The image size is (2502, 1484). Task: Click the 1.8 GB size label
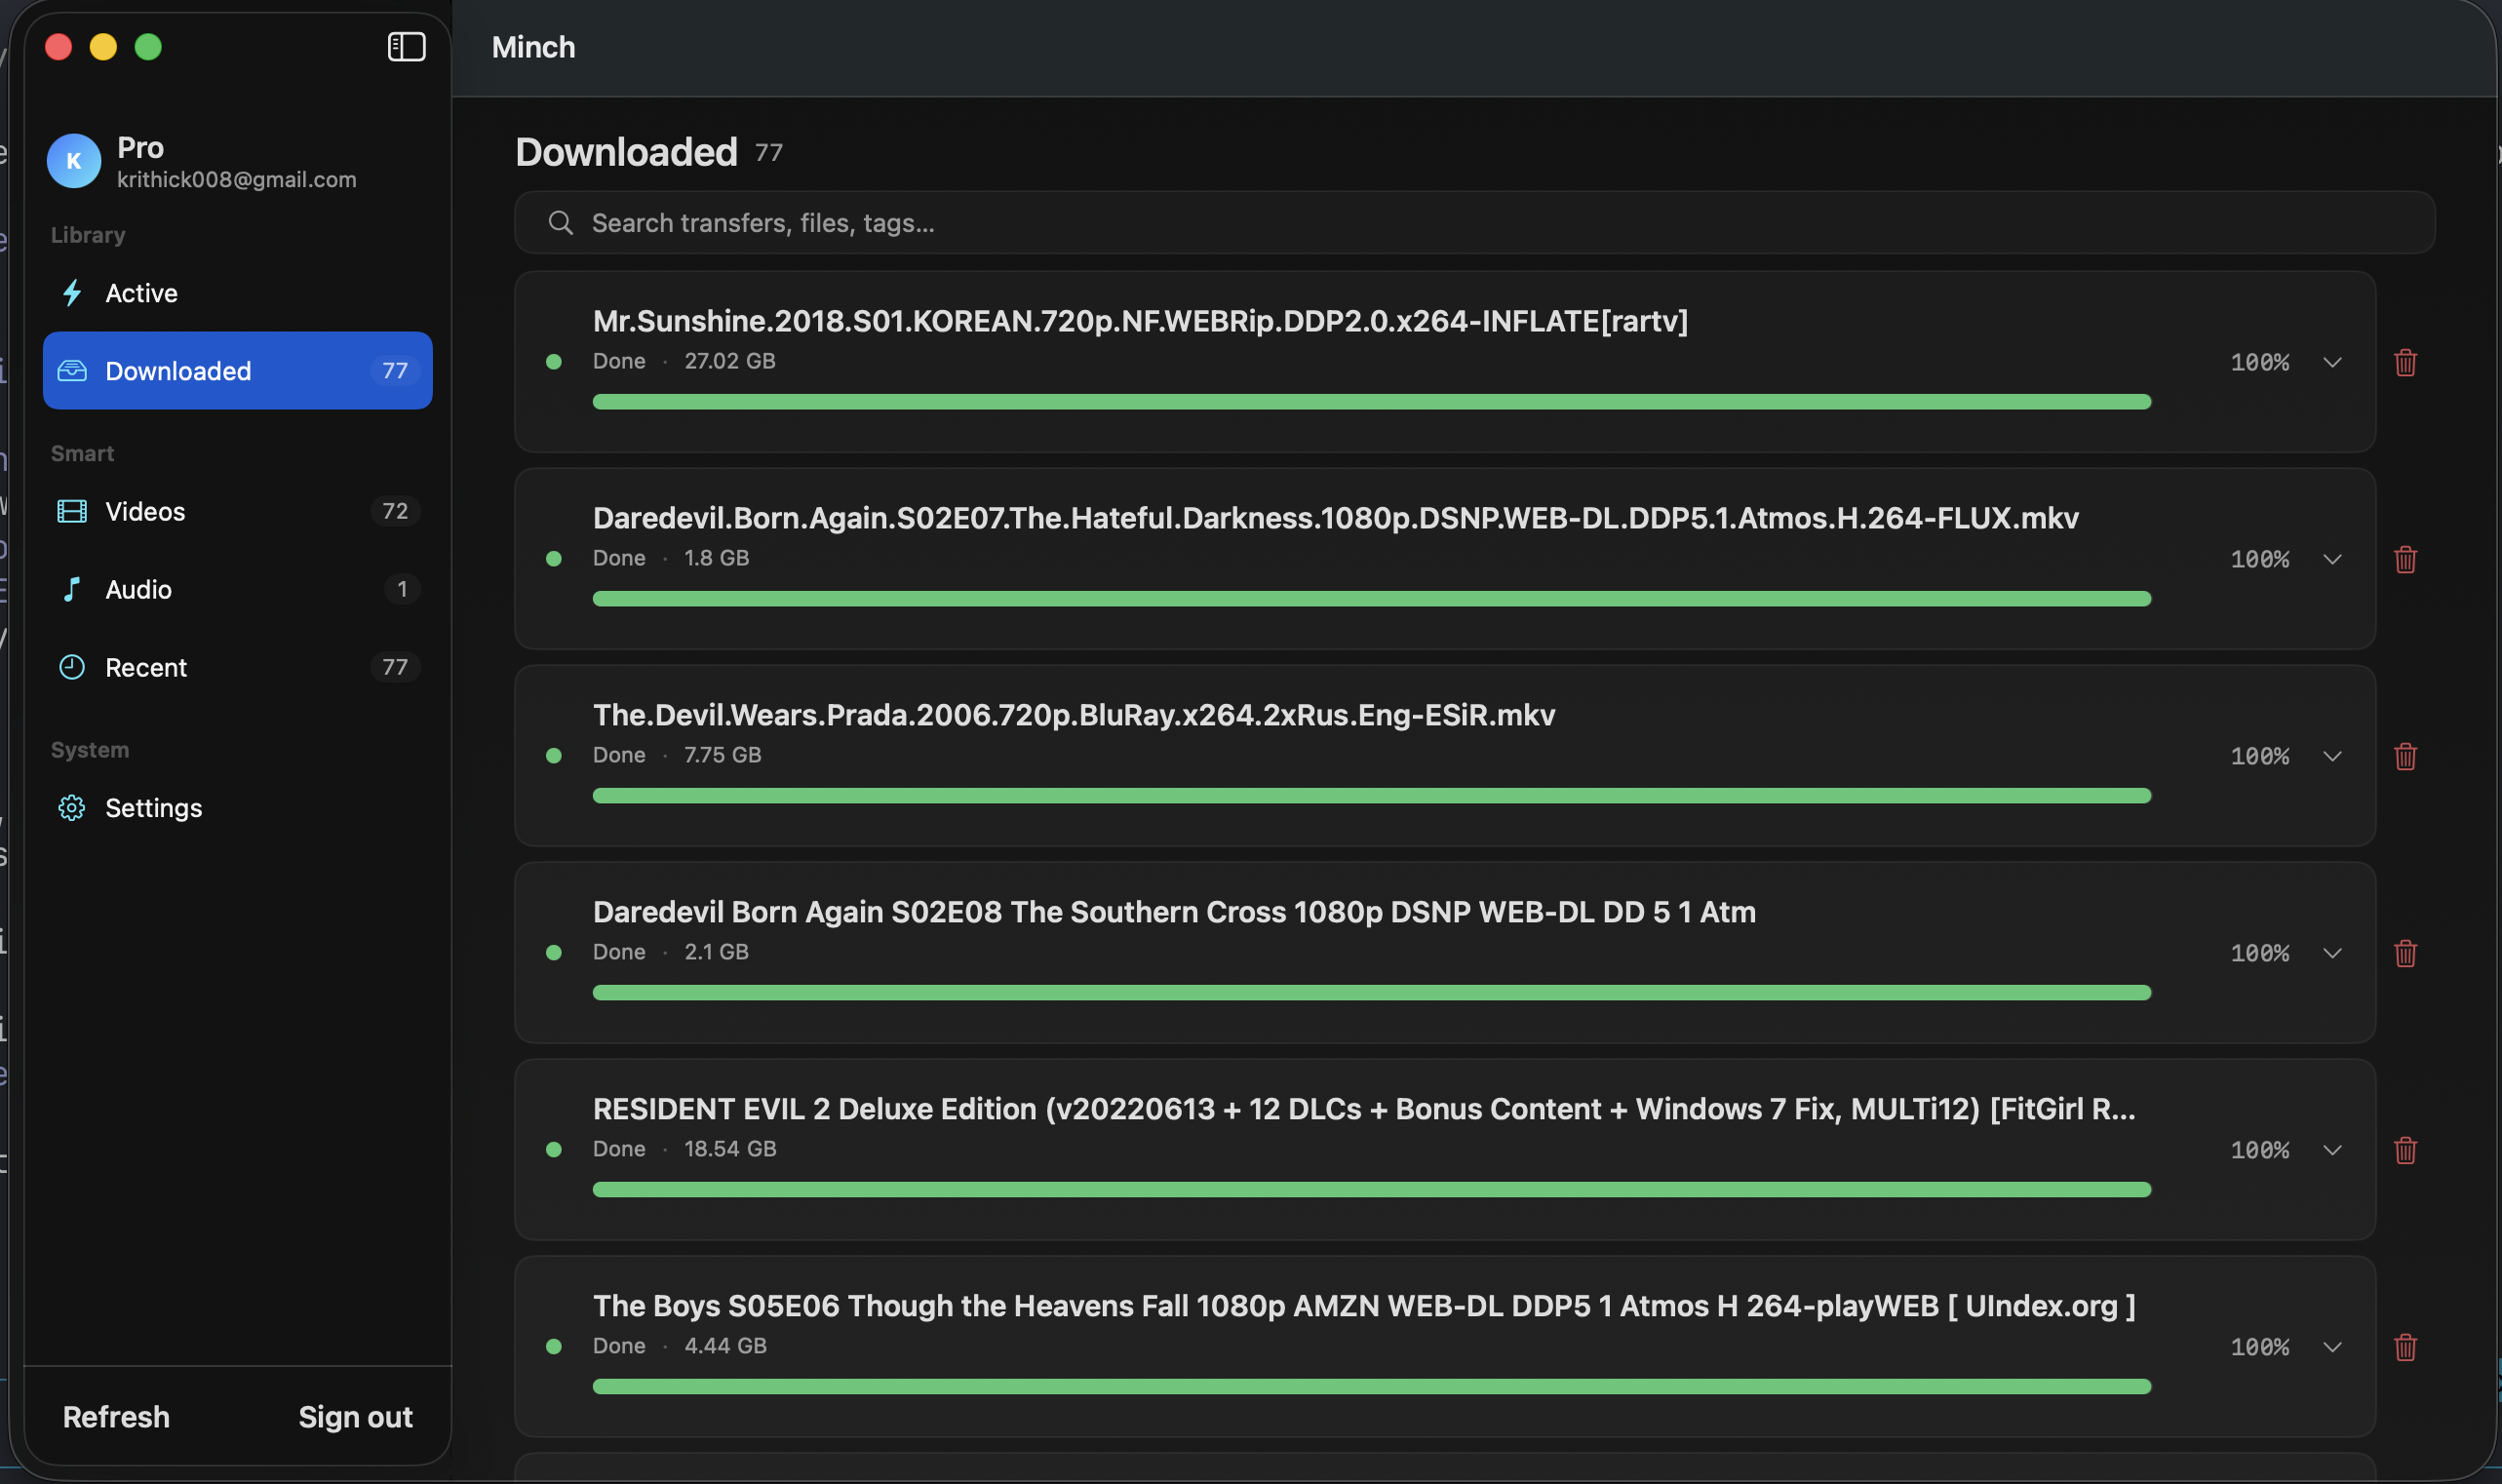[x=717, y=558]
